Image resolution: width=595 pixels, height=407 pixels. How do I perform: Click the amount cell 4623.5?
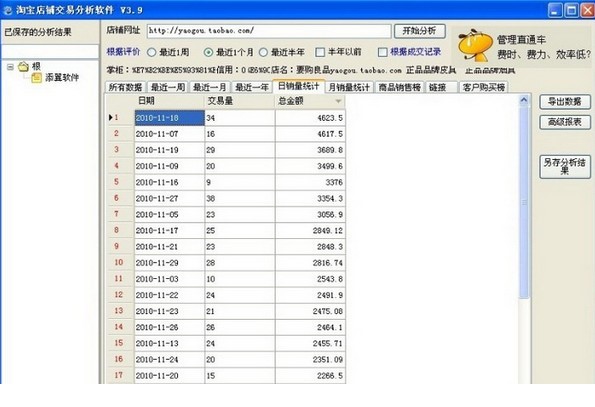click(310, 118)
